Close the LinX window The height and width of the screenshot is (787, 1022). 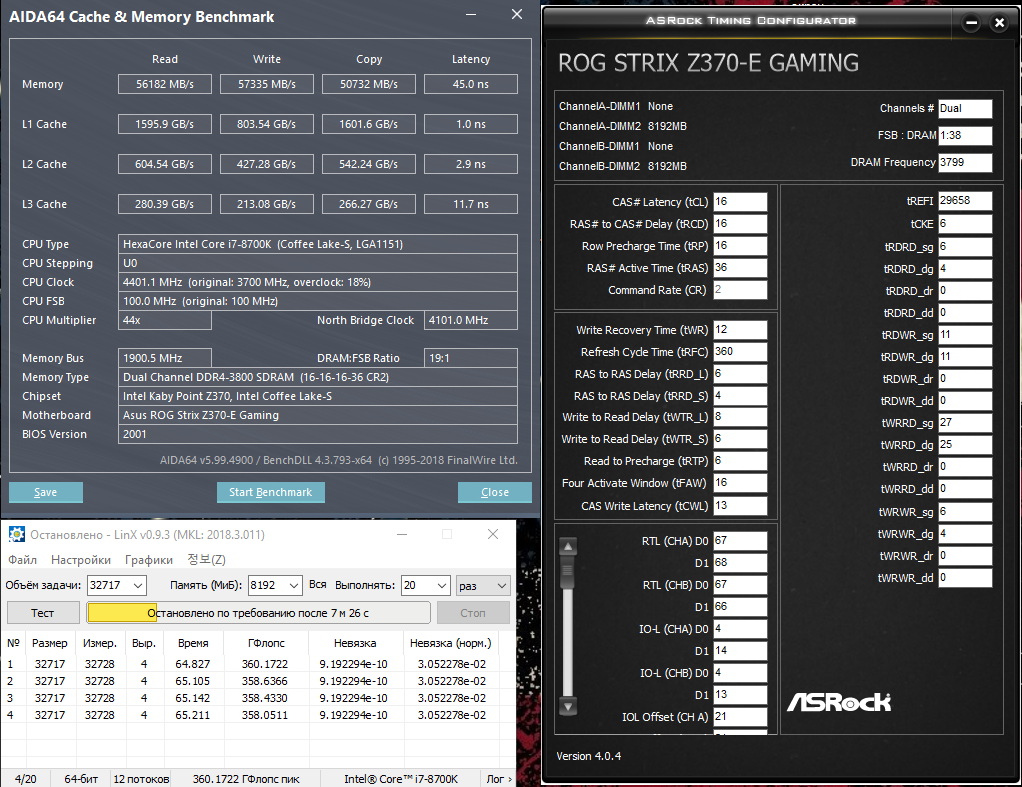493,534
